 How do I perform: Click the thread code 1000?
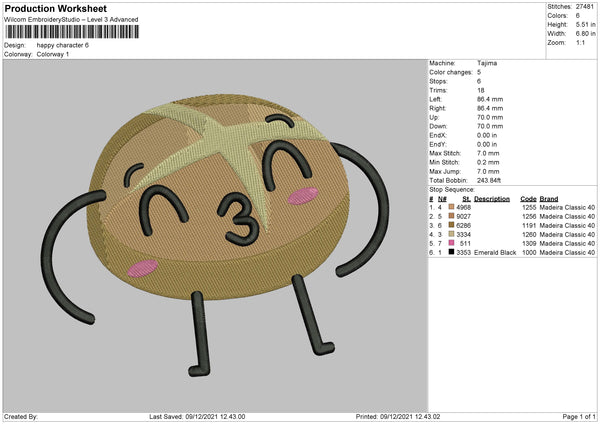[529, 253]
